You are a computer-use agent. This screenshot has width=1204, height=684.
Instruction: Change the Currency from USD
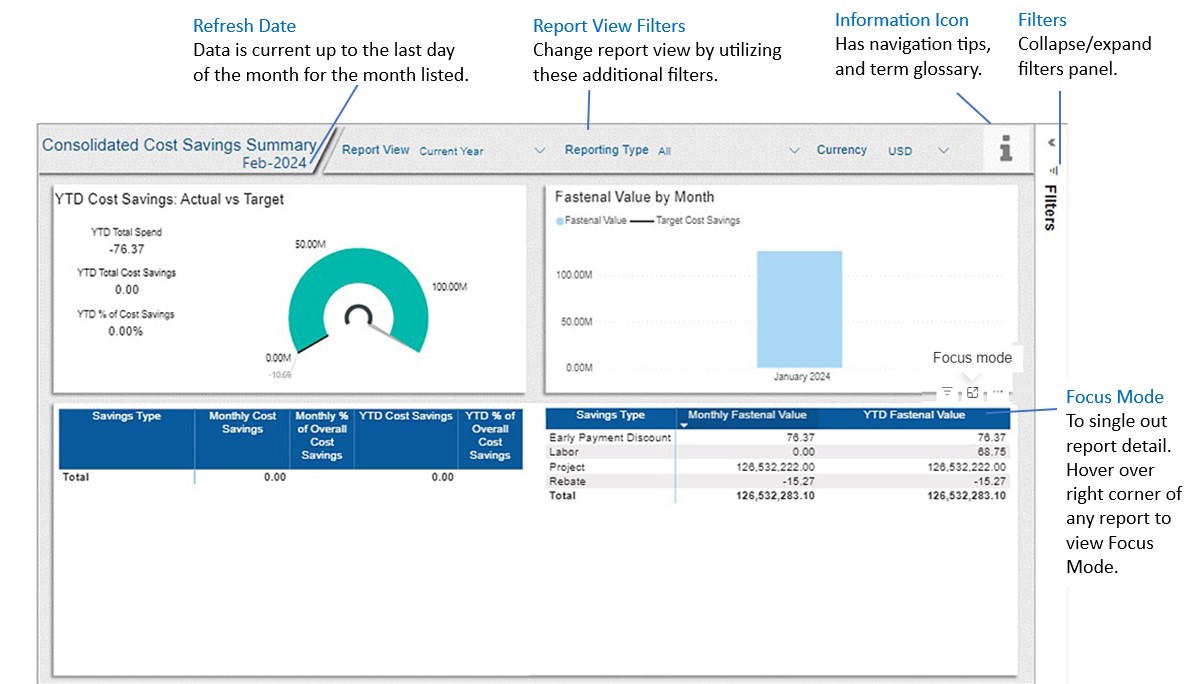pyautogui.click(x=941, y=150)
